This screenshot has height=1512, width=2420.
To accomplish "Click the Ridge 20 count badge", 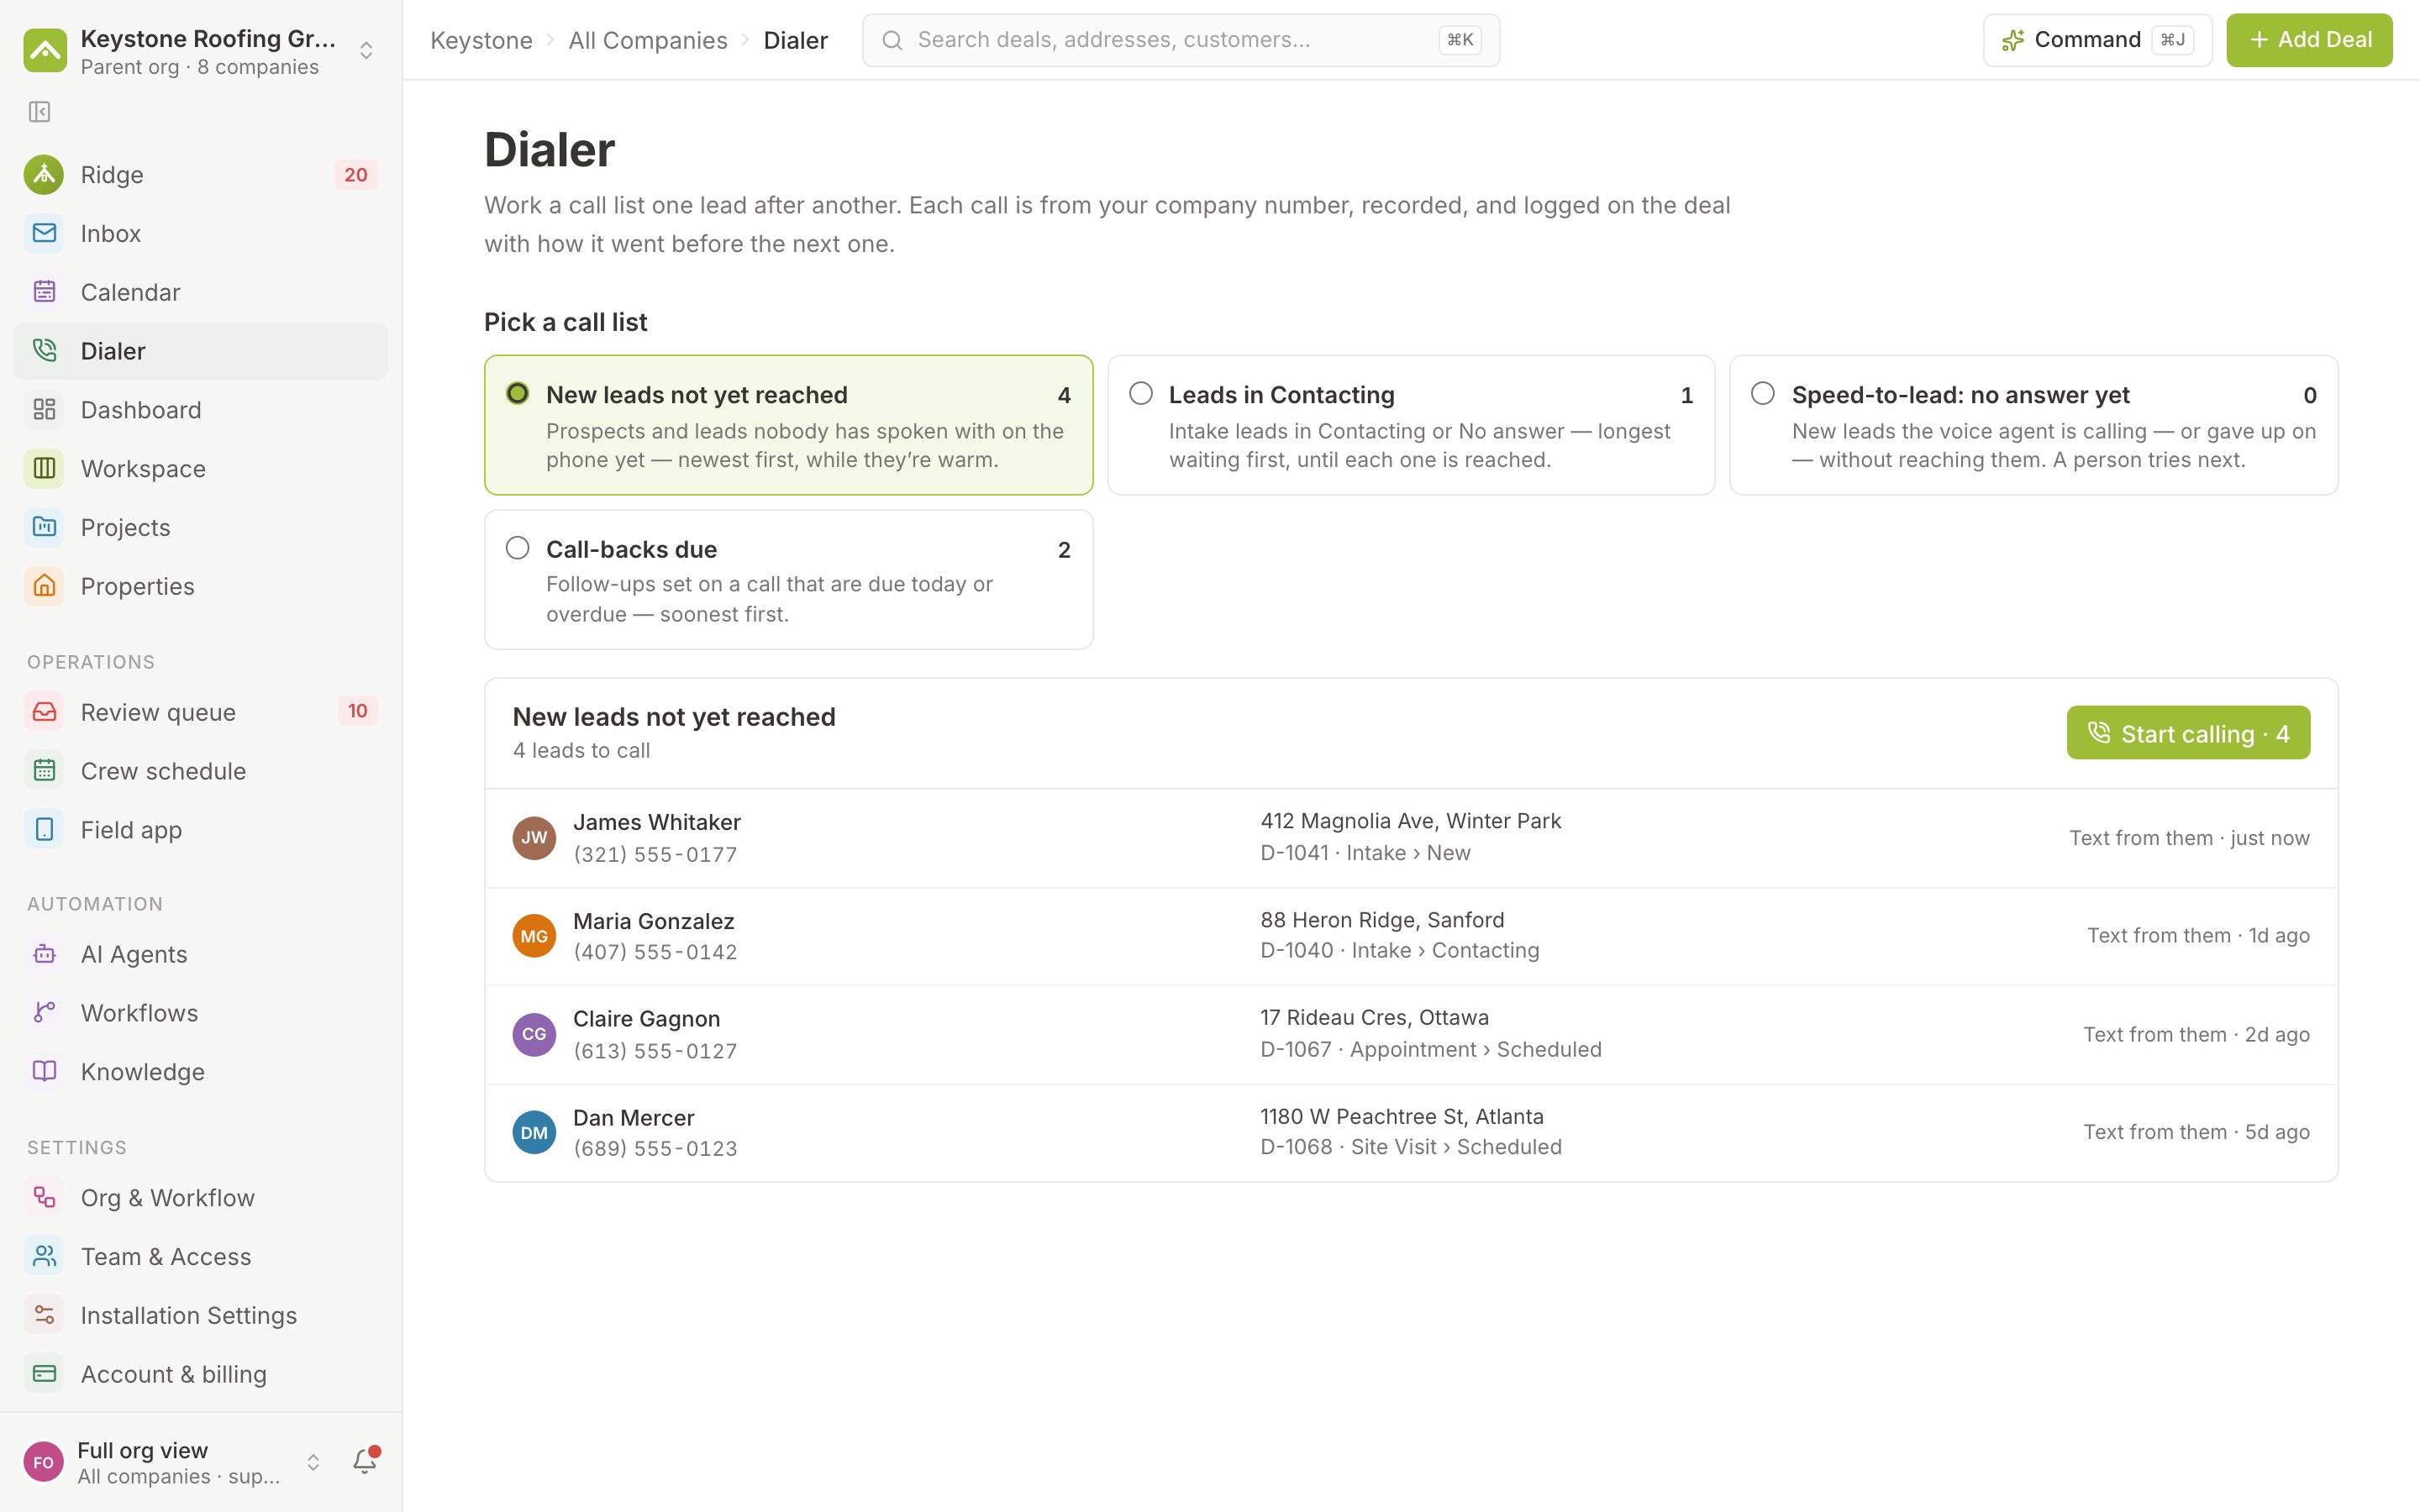I will click(356, 175).
